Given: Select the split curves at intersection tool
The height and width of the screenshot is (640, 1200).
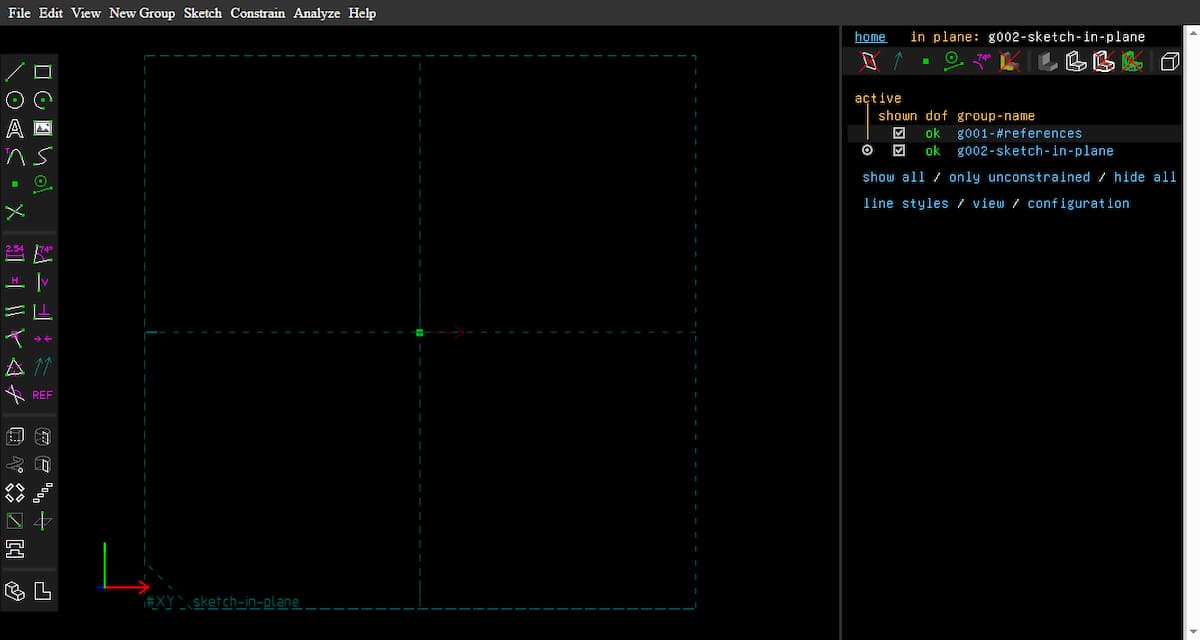Looking at the screenshot, I should click(x=15, y=212).
